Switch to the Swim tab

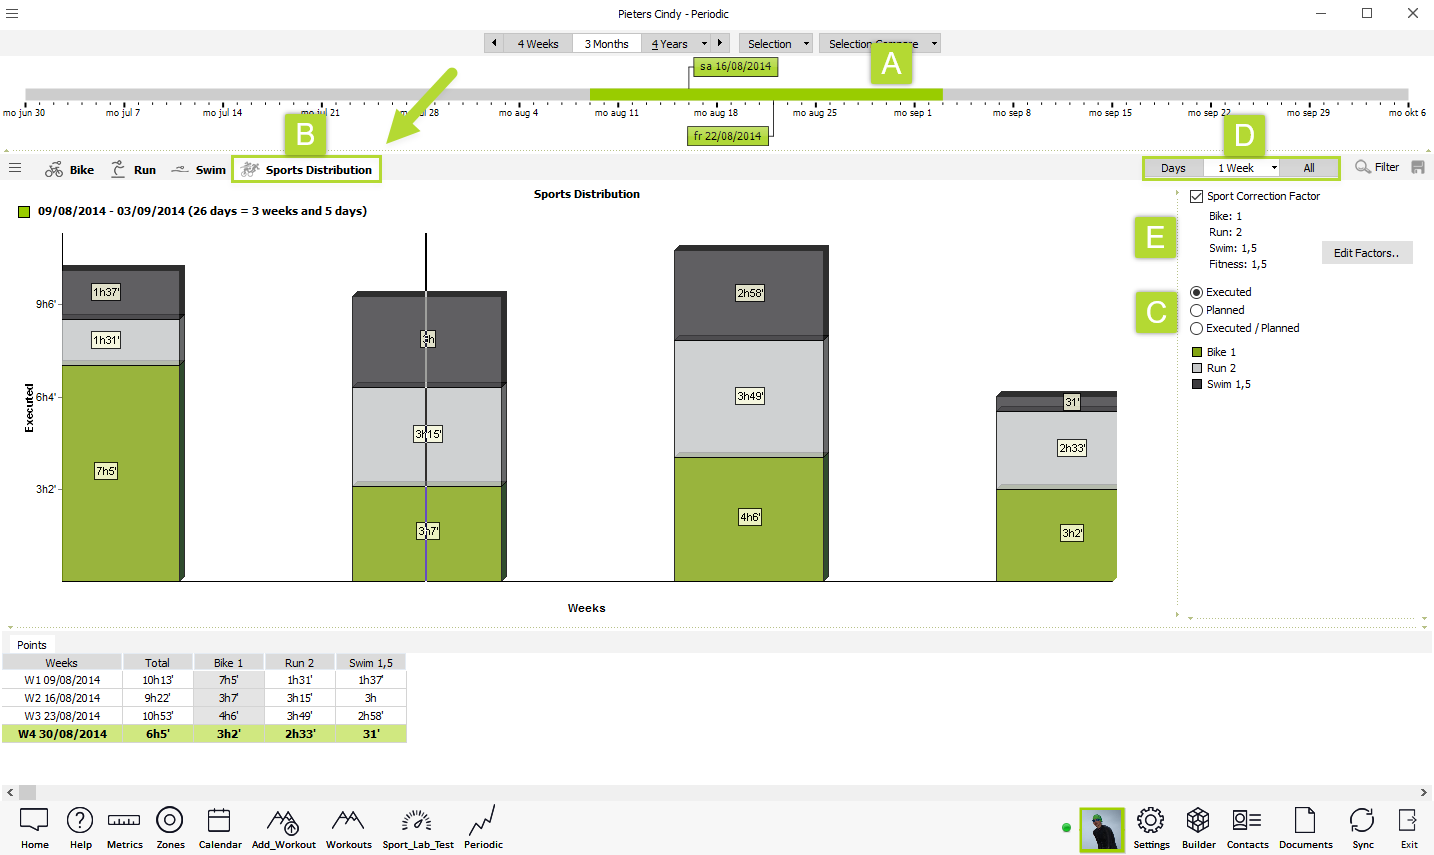199,170
